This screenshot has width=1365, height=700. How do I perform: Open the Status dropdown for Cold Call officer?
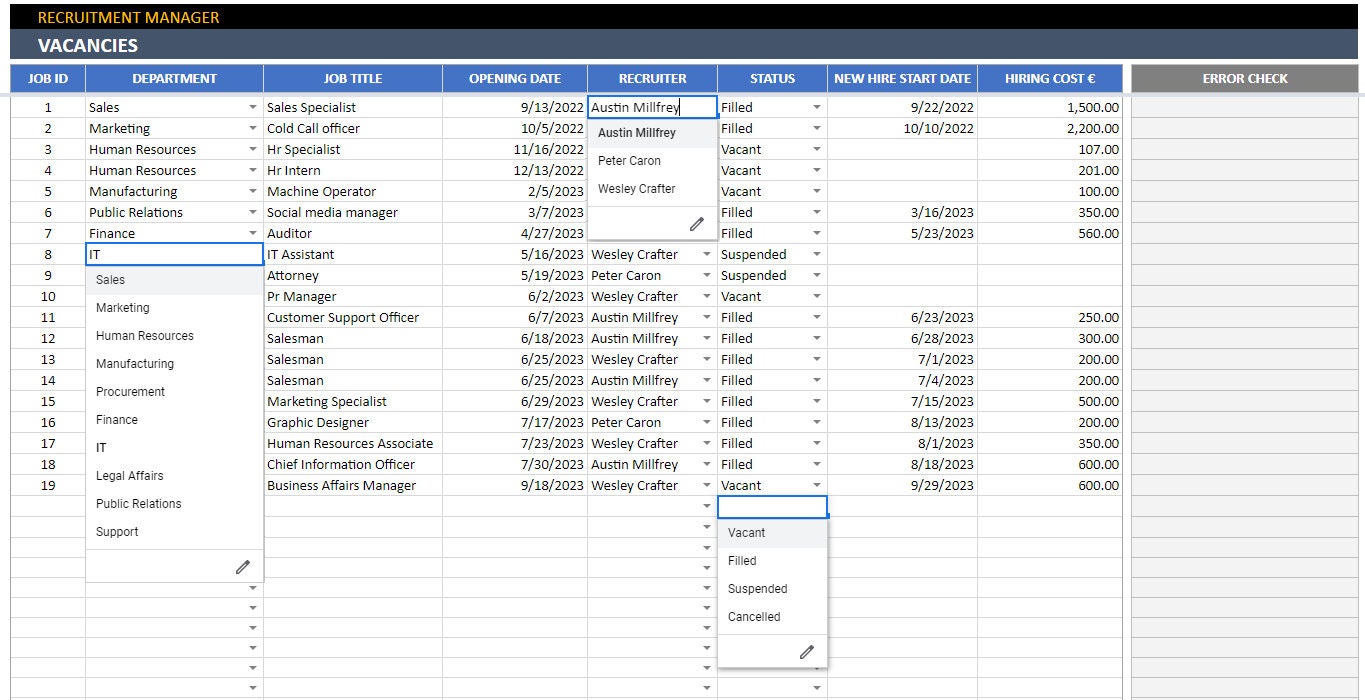816,128
